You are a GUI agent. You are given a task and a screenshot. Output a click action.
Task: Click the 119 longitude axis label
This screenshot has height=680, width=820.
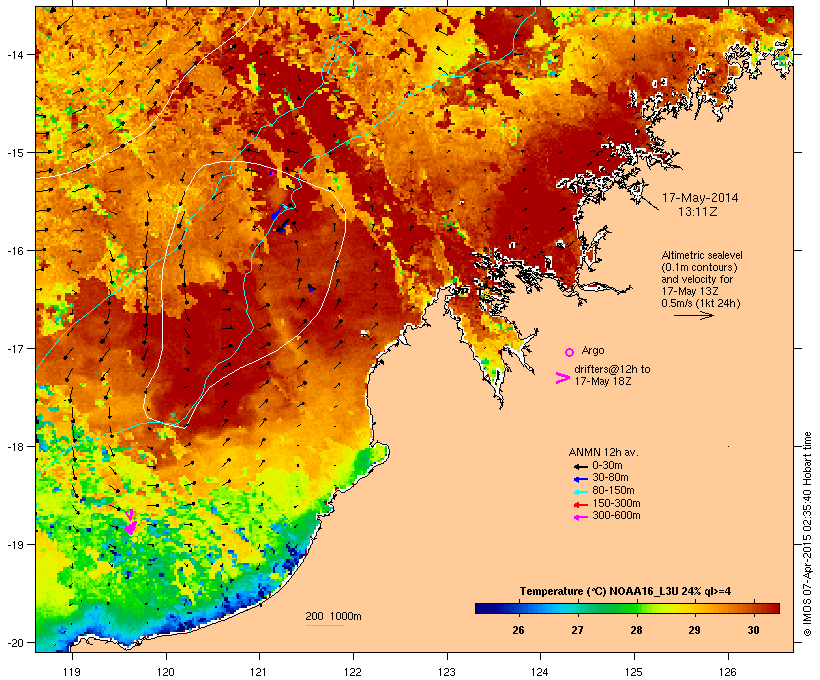(72, 672)
